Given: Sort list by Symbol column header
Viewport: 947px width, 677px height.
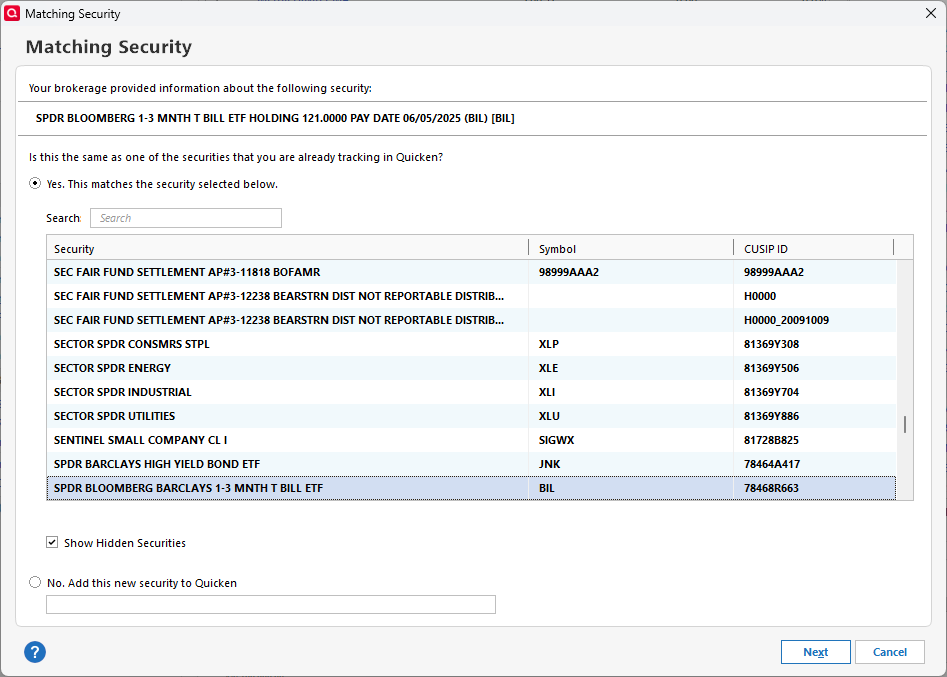Looking at the screenshot, I should click(x=630, y=248).
